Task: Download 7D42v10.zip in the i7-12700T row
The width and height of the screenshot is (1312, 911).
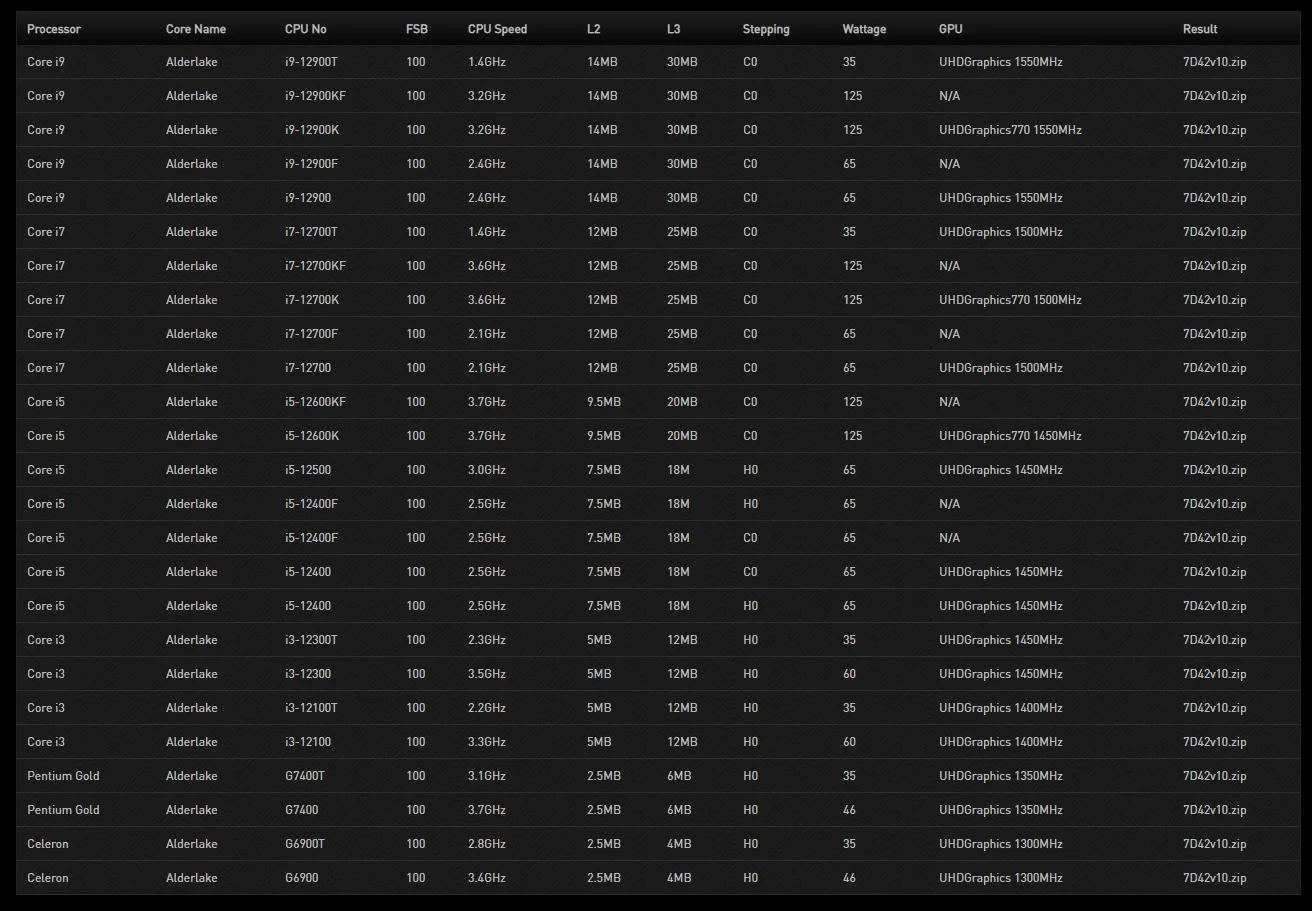Action: [x=1215, y=232]
